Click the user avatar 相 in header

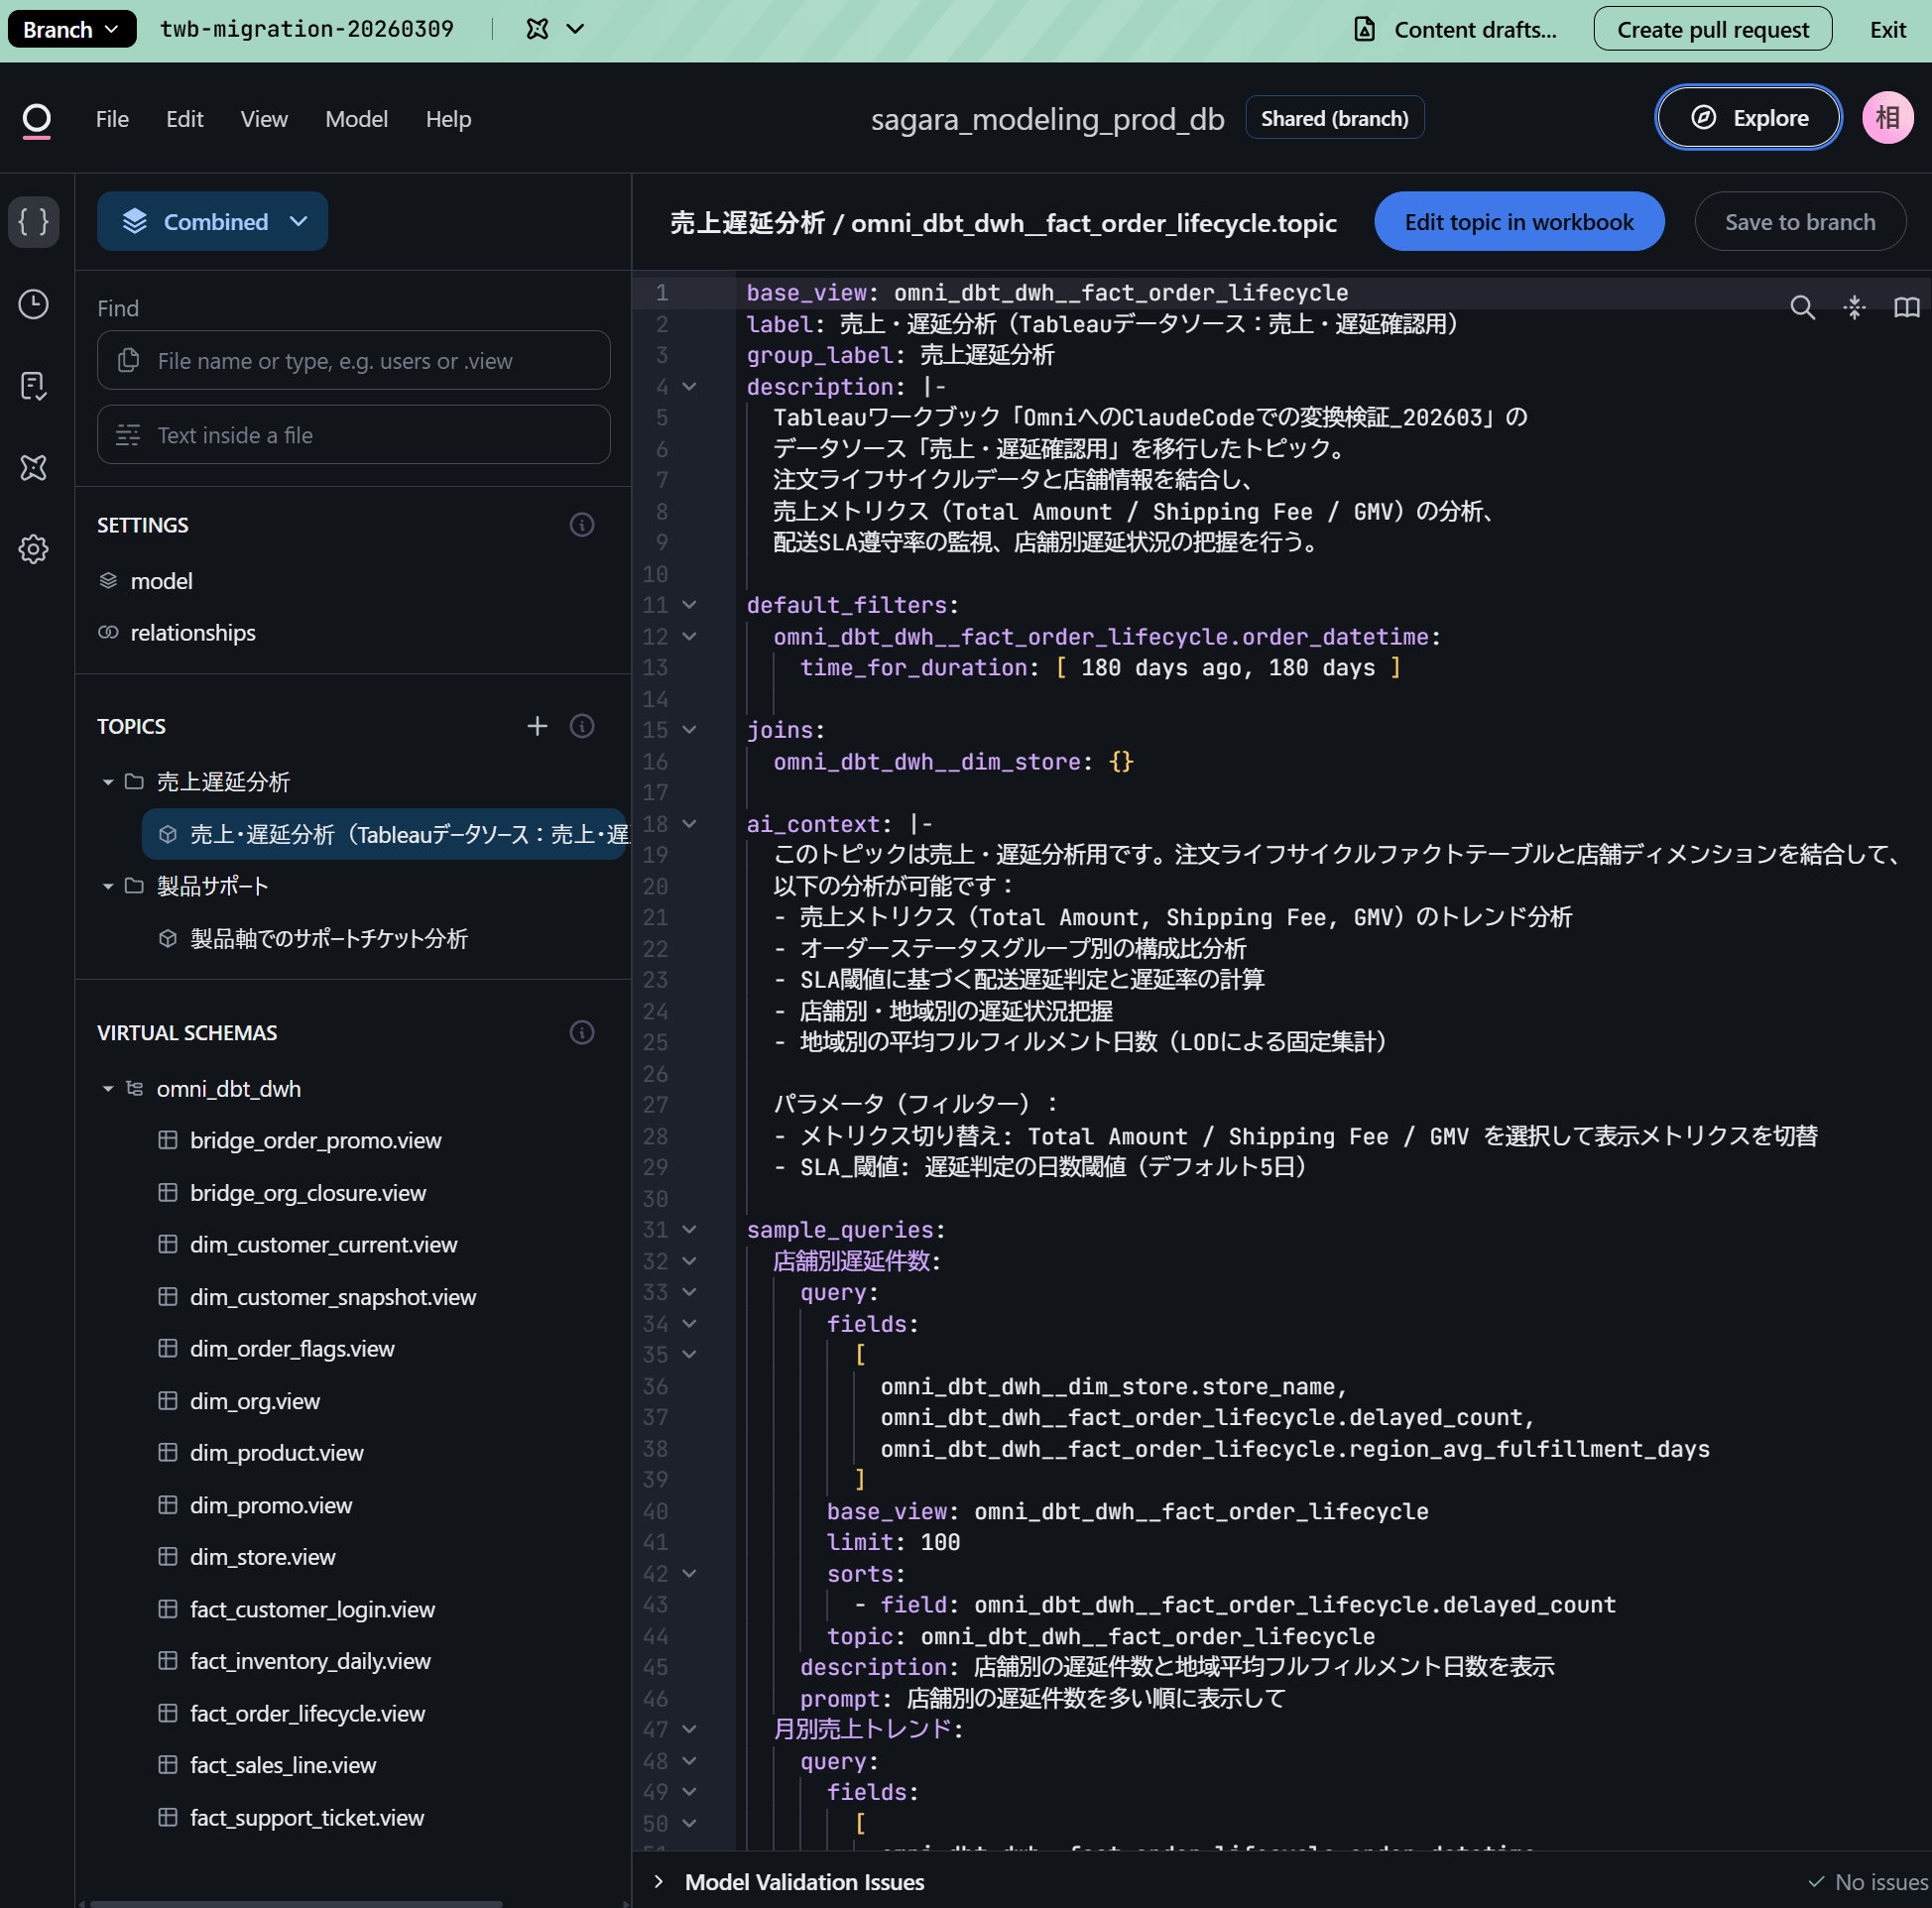pyautogui.click(x=1887, y=118)
